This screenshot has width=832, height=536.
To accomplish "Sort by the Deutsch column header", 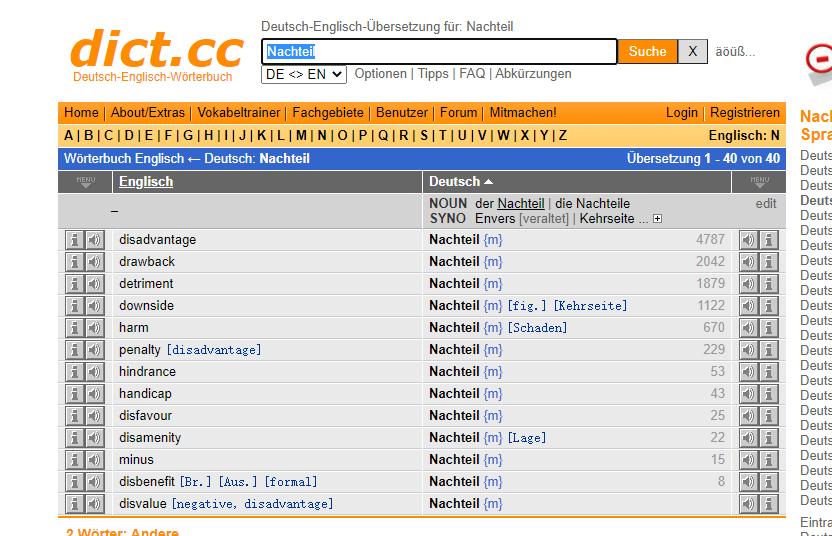I will point(461,181).
